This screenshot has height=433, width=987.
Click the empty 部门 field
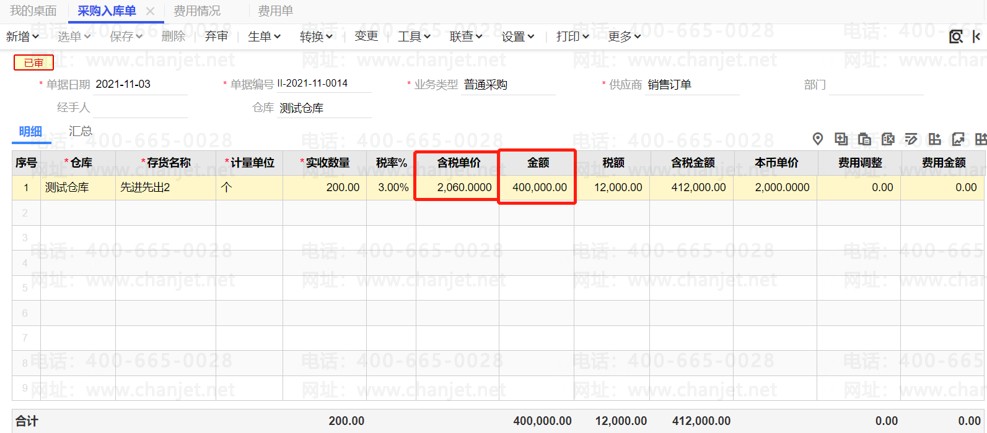(876, 84)
